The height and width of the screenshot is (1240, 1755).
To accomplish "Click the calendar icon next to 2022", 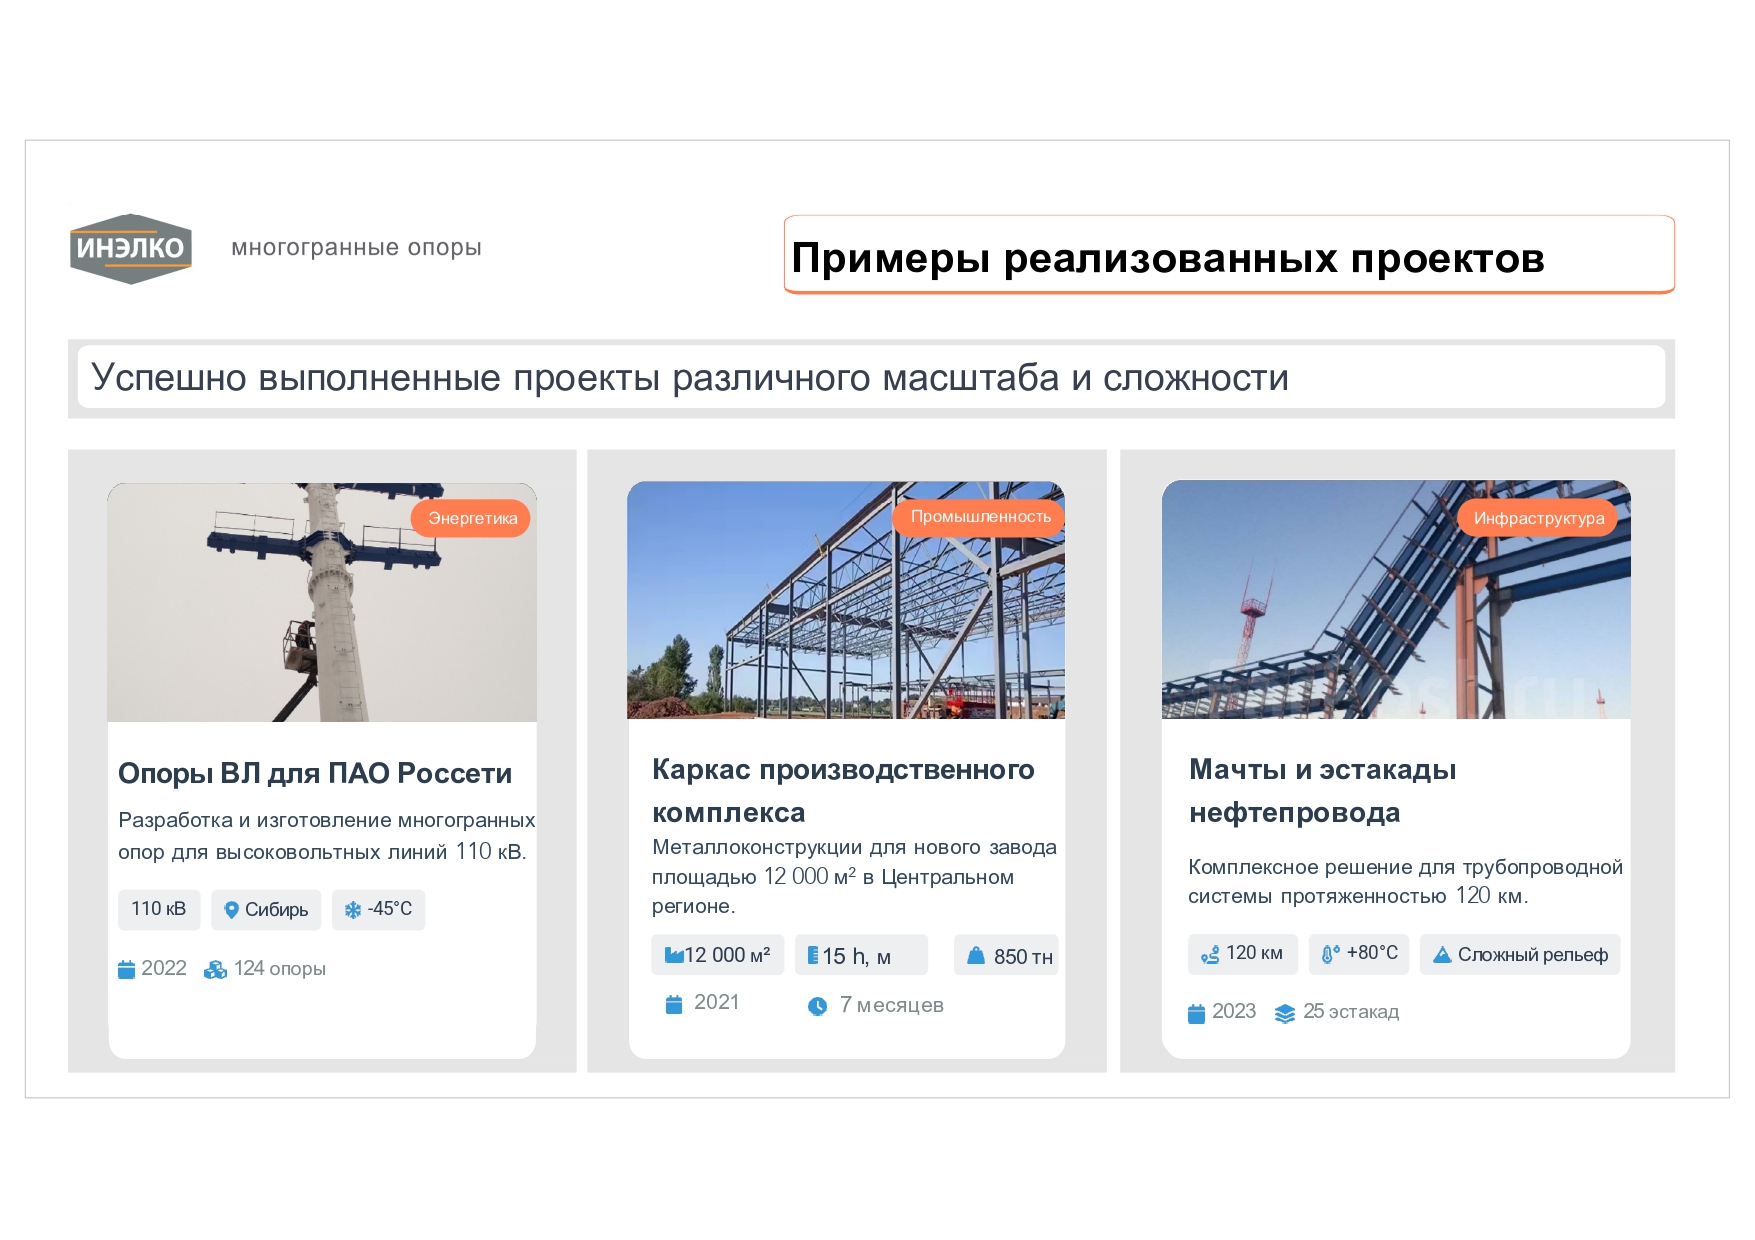I will 127,969.
